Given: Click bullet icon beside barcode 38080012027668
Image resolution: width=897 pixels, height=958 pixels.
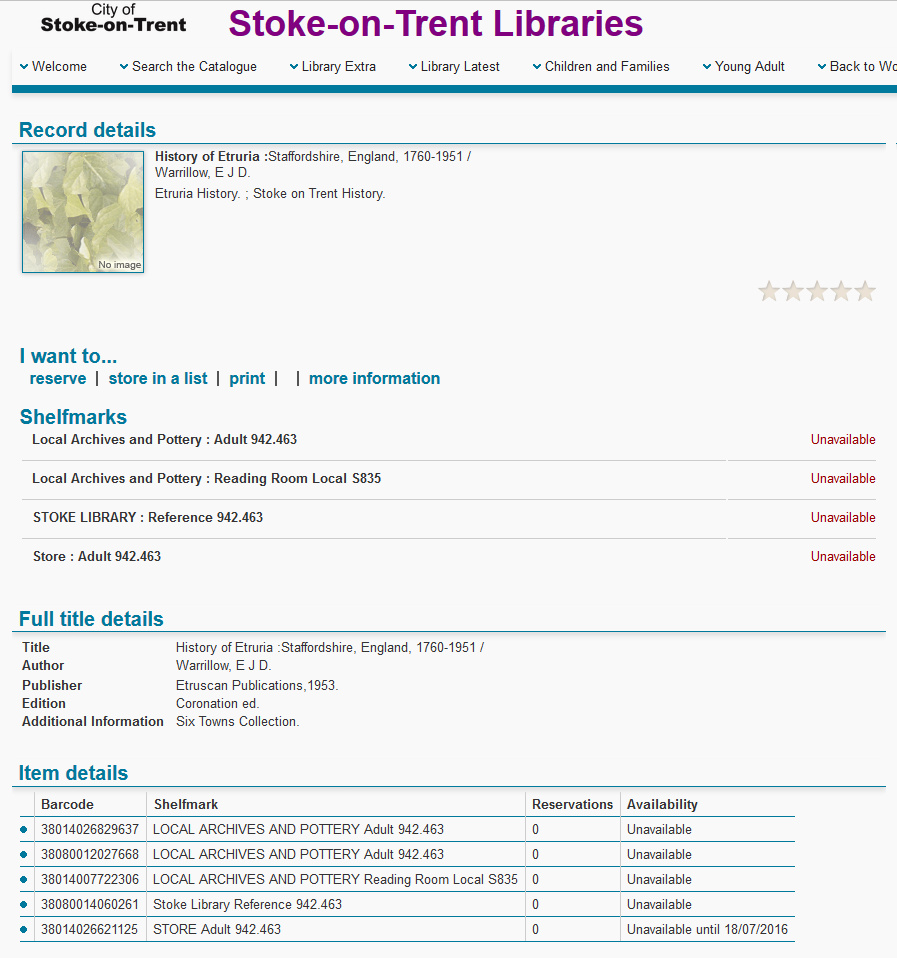Looking at the screenshot, I should [24, 854].
